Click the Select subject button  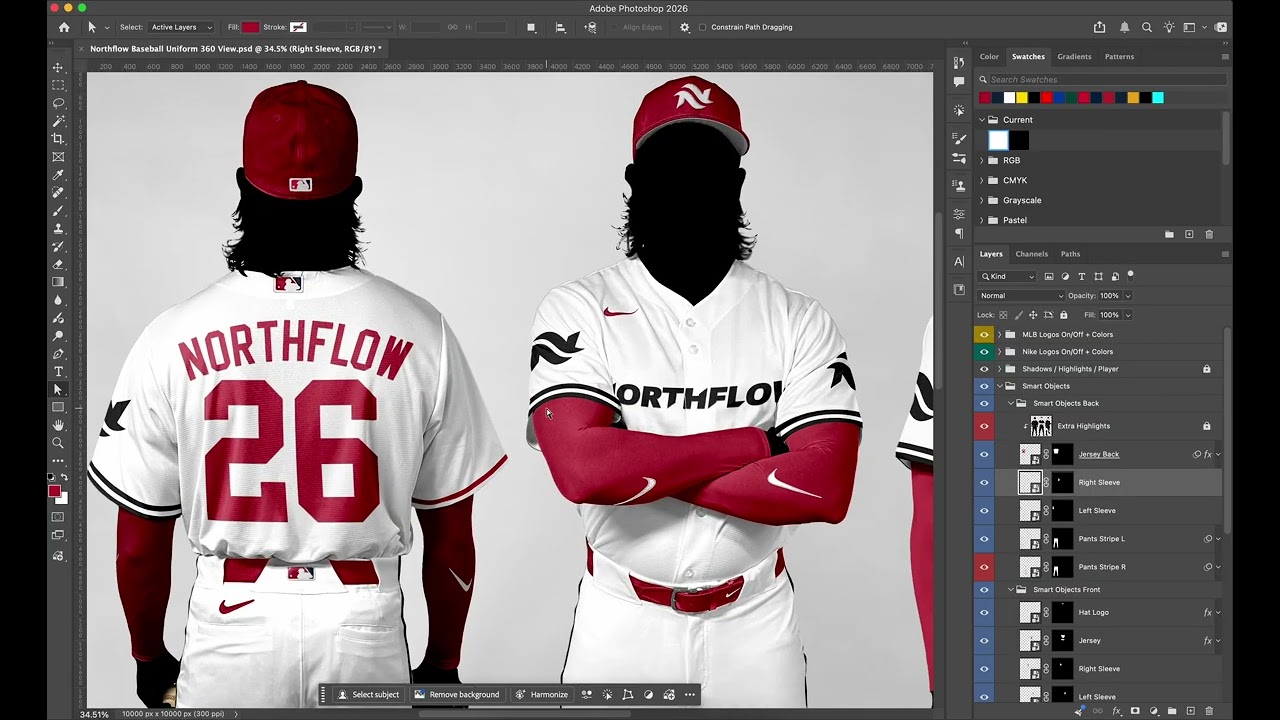click(368, 695)
